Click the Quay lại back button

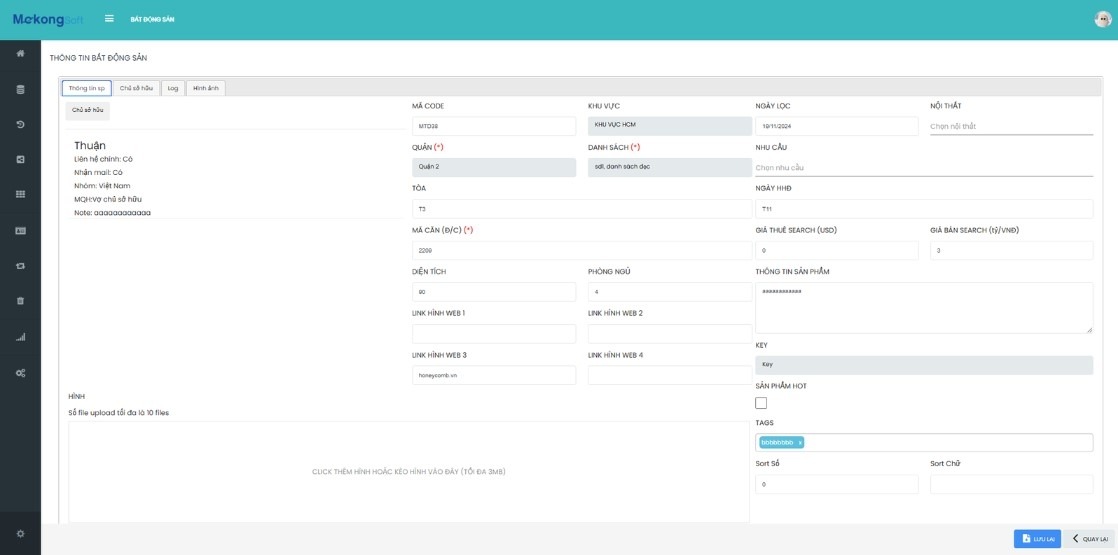coord(1090,539)
